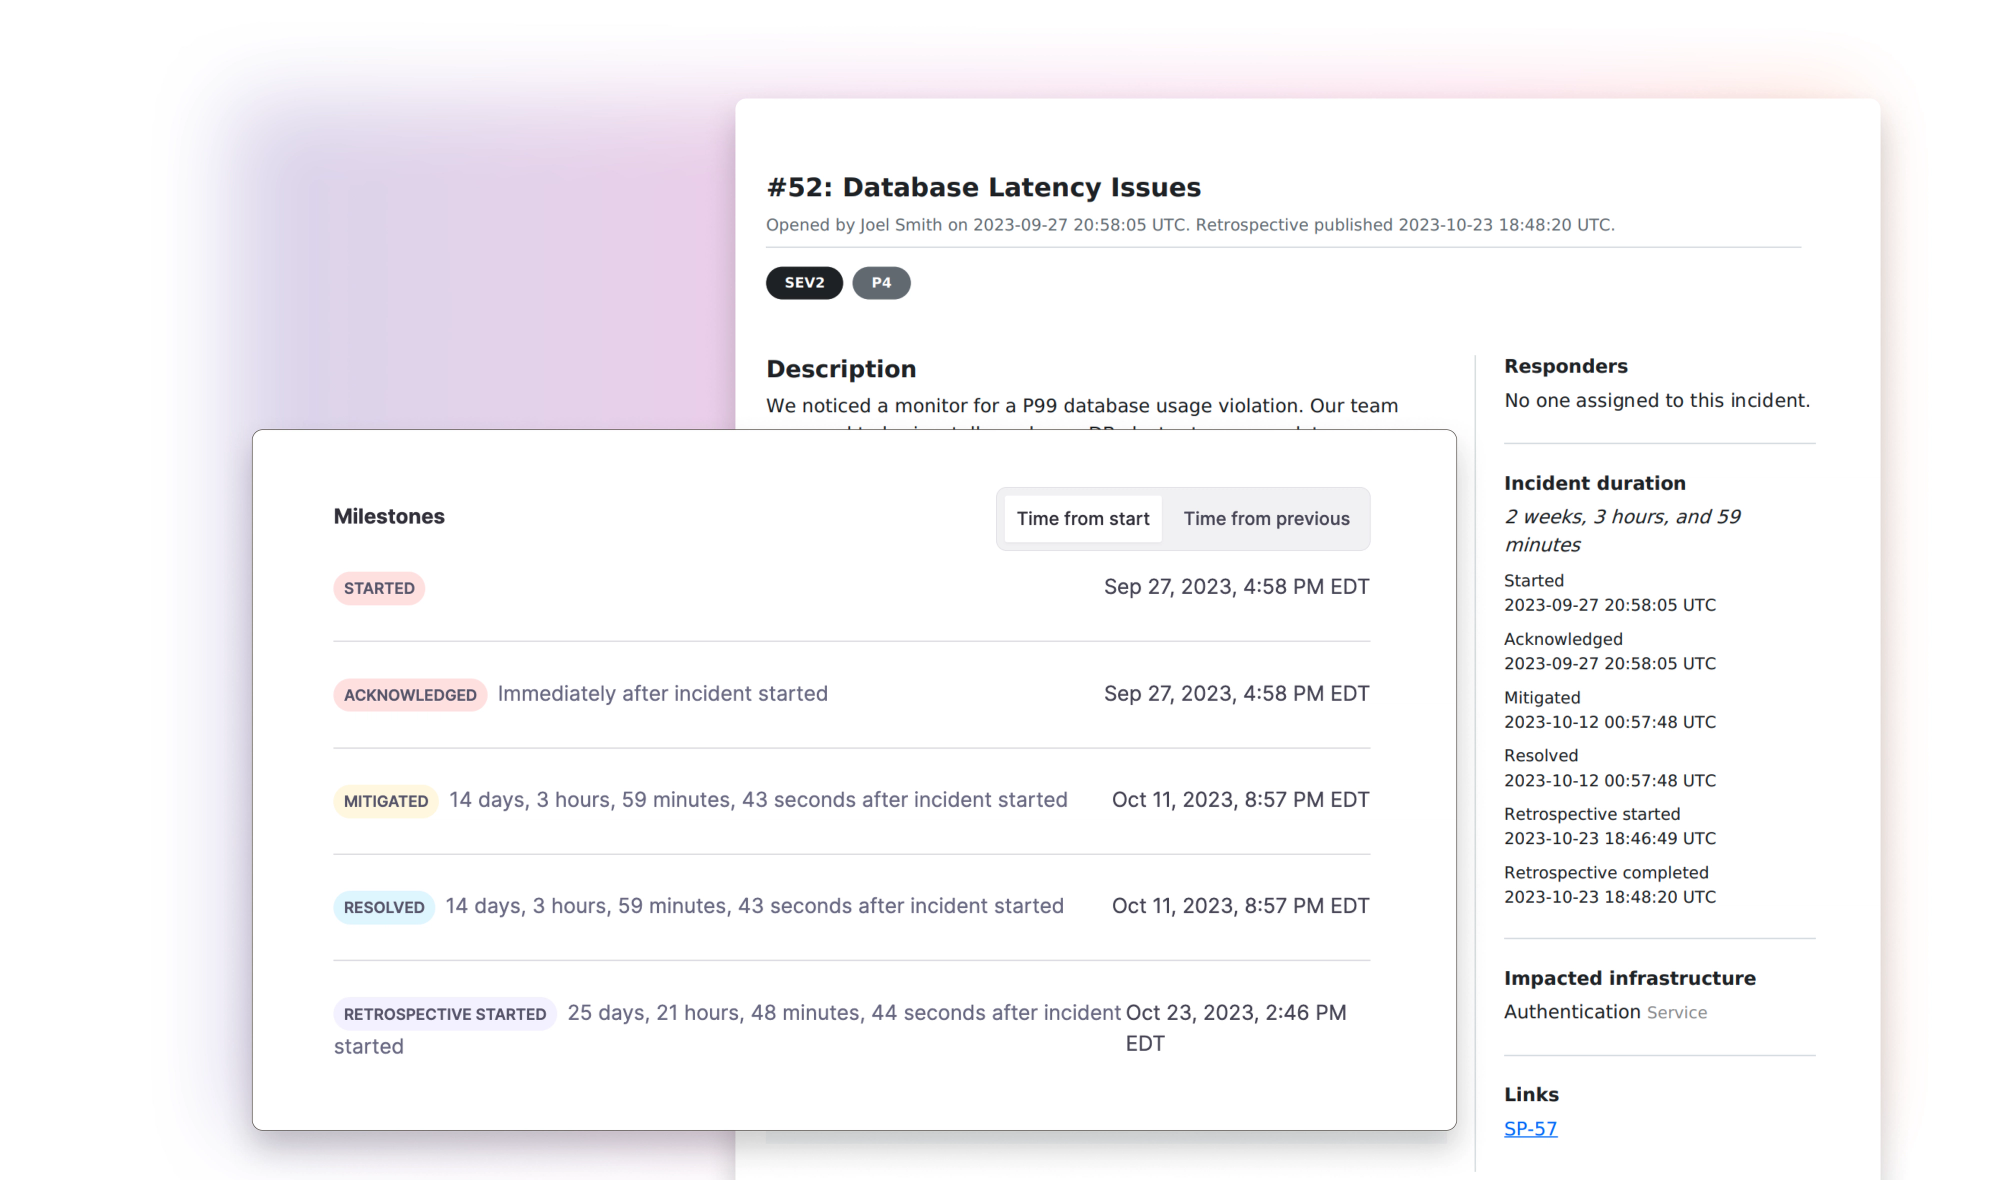
Task: Open the SP-57 link
Action: 1530,1129
